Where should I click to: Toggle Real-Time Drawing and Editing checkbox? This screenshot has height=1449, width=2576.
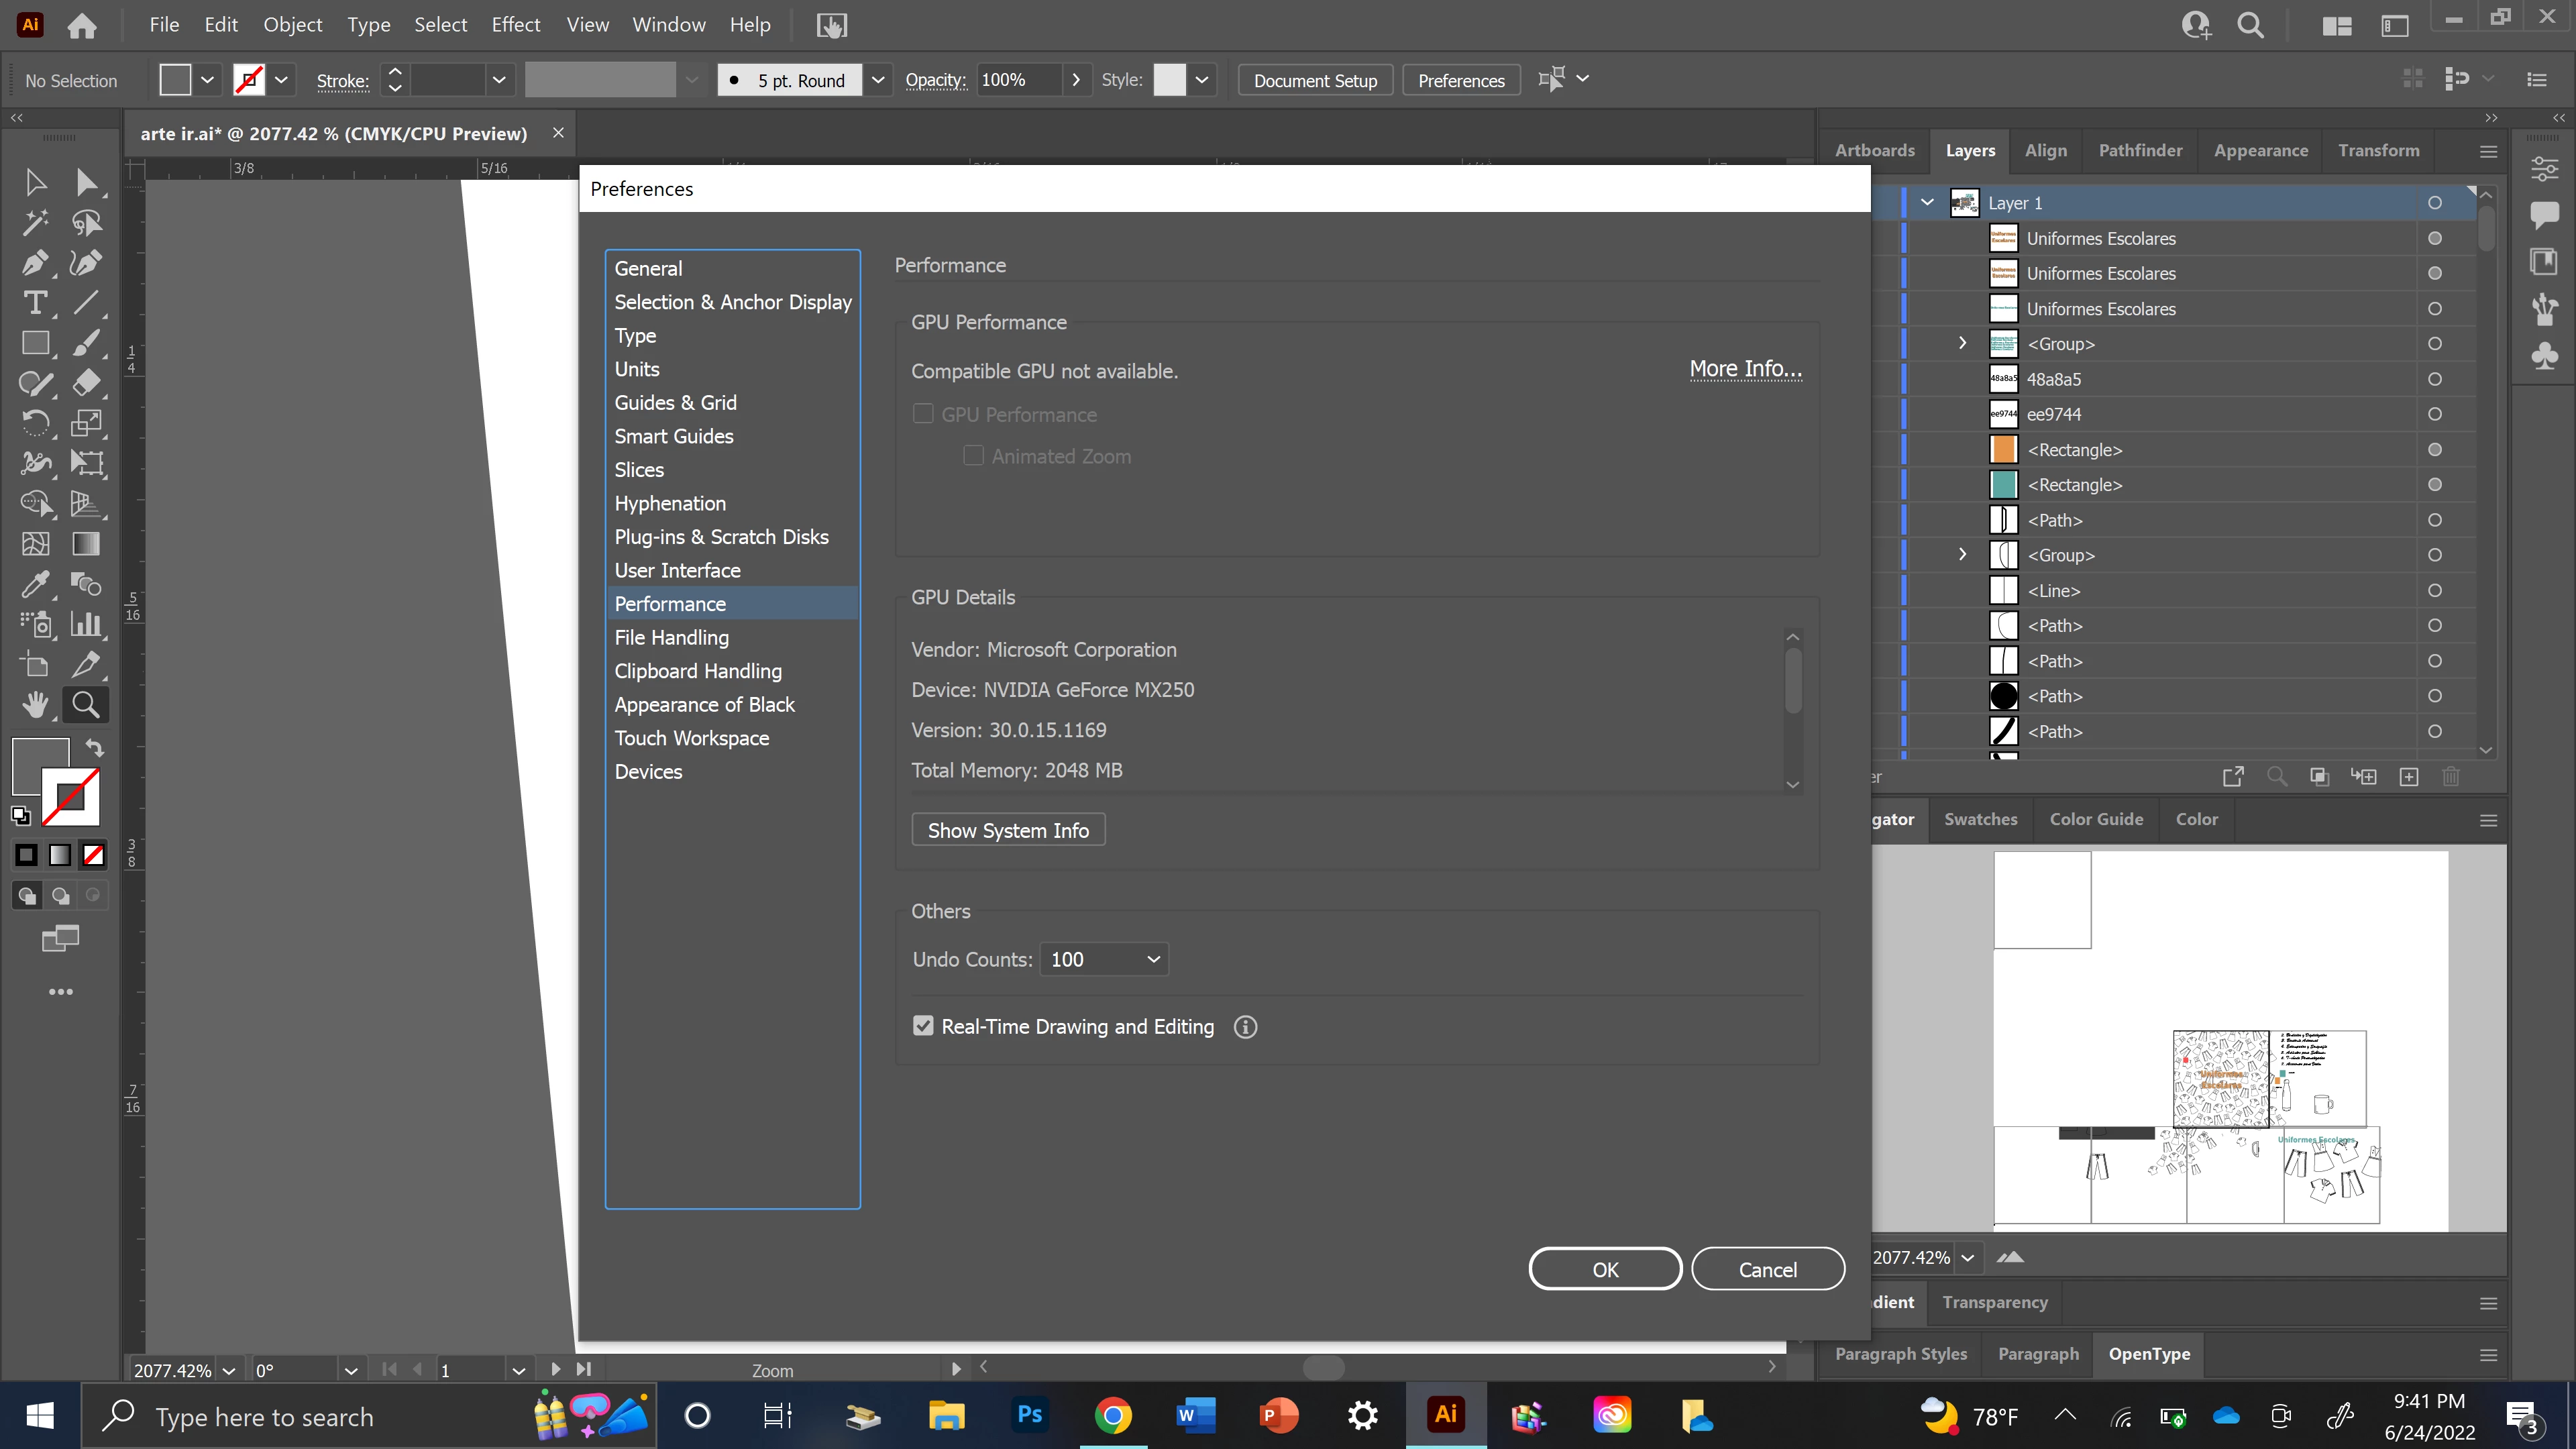(x=923, y=1026)
